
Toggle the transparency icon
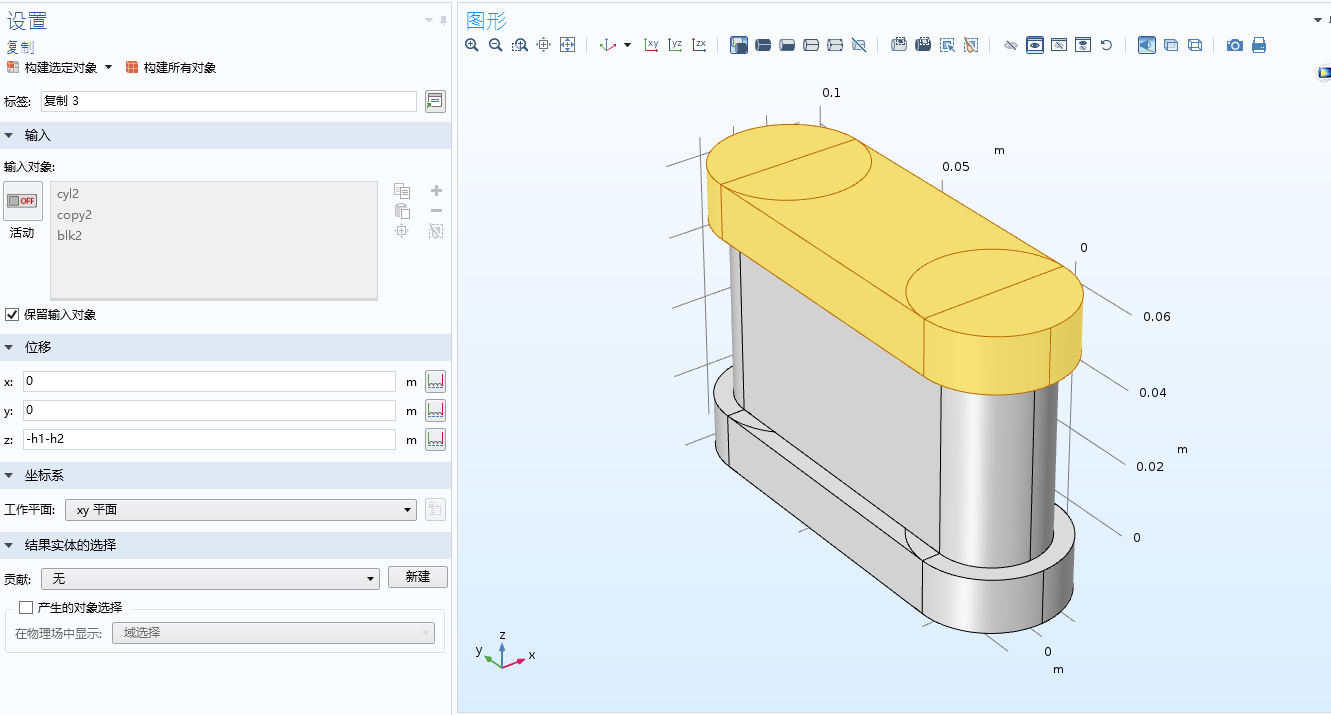(x=1171, y=45)
